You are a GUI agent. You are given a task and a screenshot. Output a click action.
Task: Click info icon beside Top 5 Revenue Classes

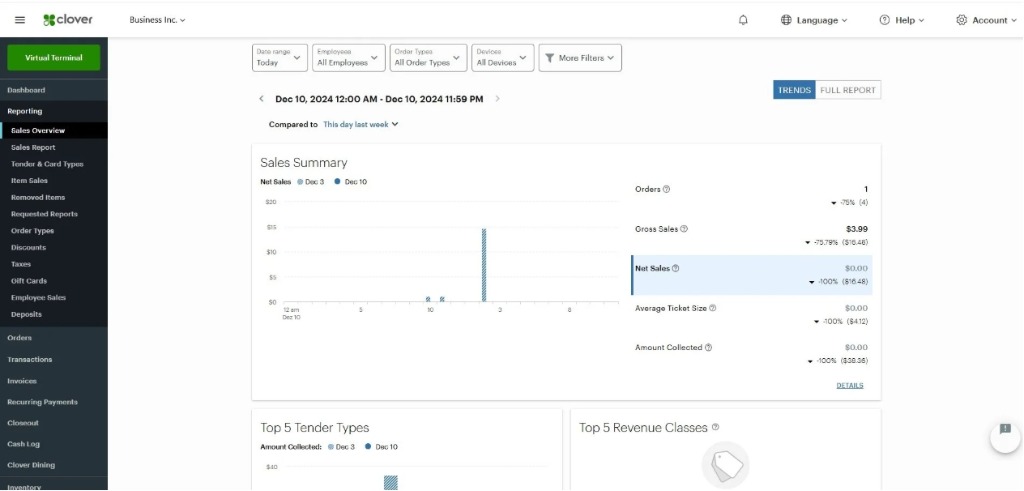[x=715, y=427]
